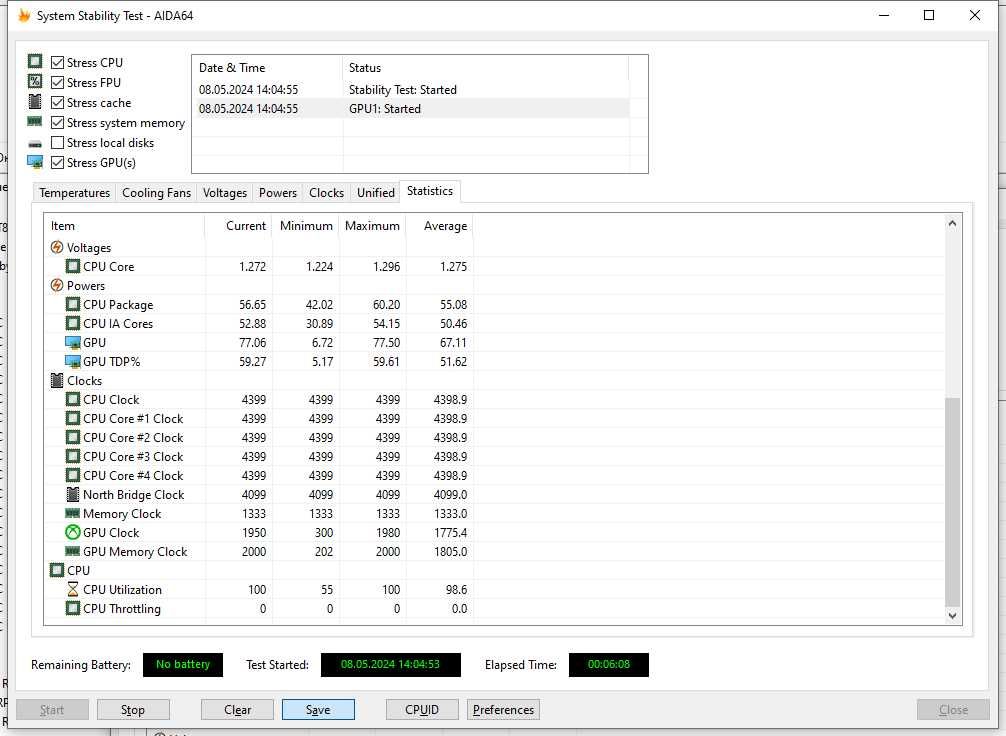Image resolution: width=1006 pixels, height=736 pixels.
Task: Click the CPU Utilization hourglass icon
Action: (x=73, y=589)
